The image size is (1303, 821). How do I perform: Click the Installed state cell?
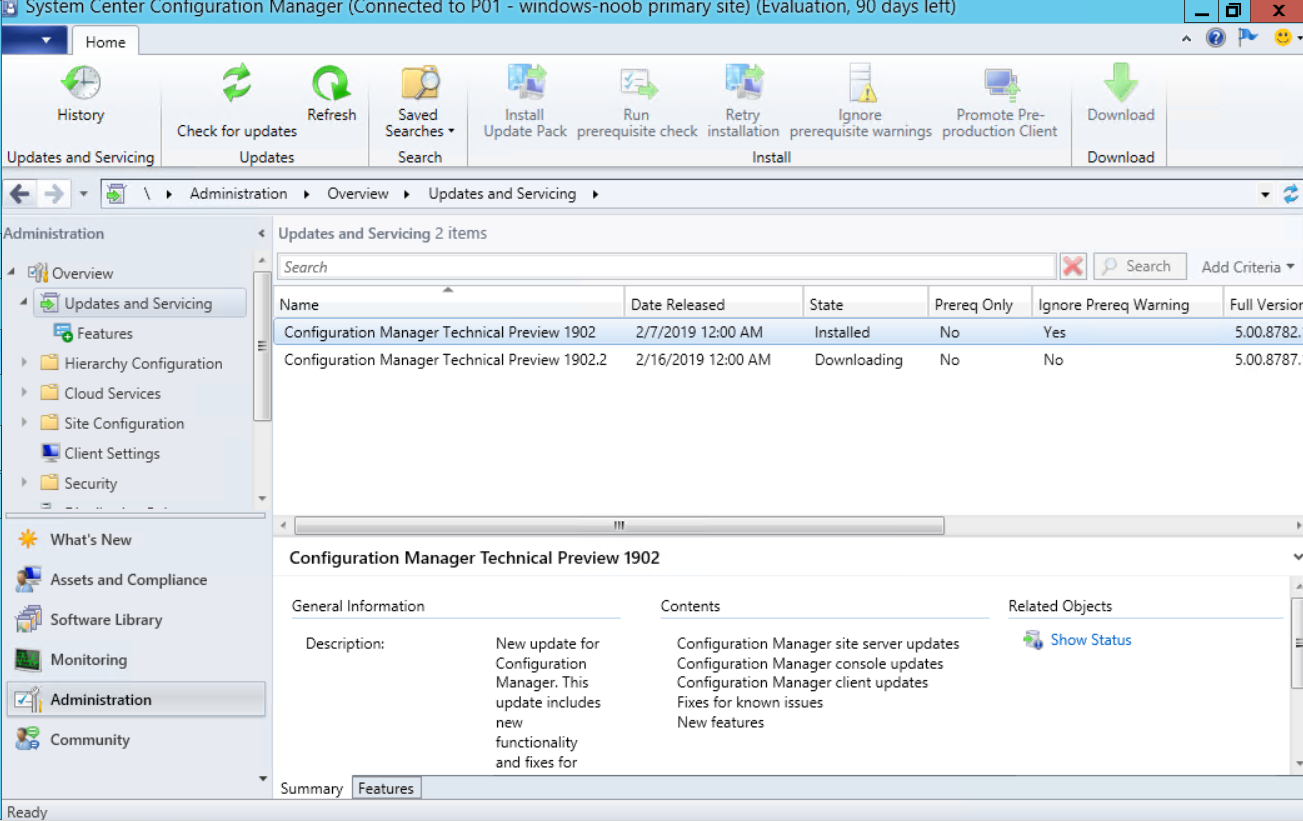(842, 332)
